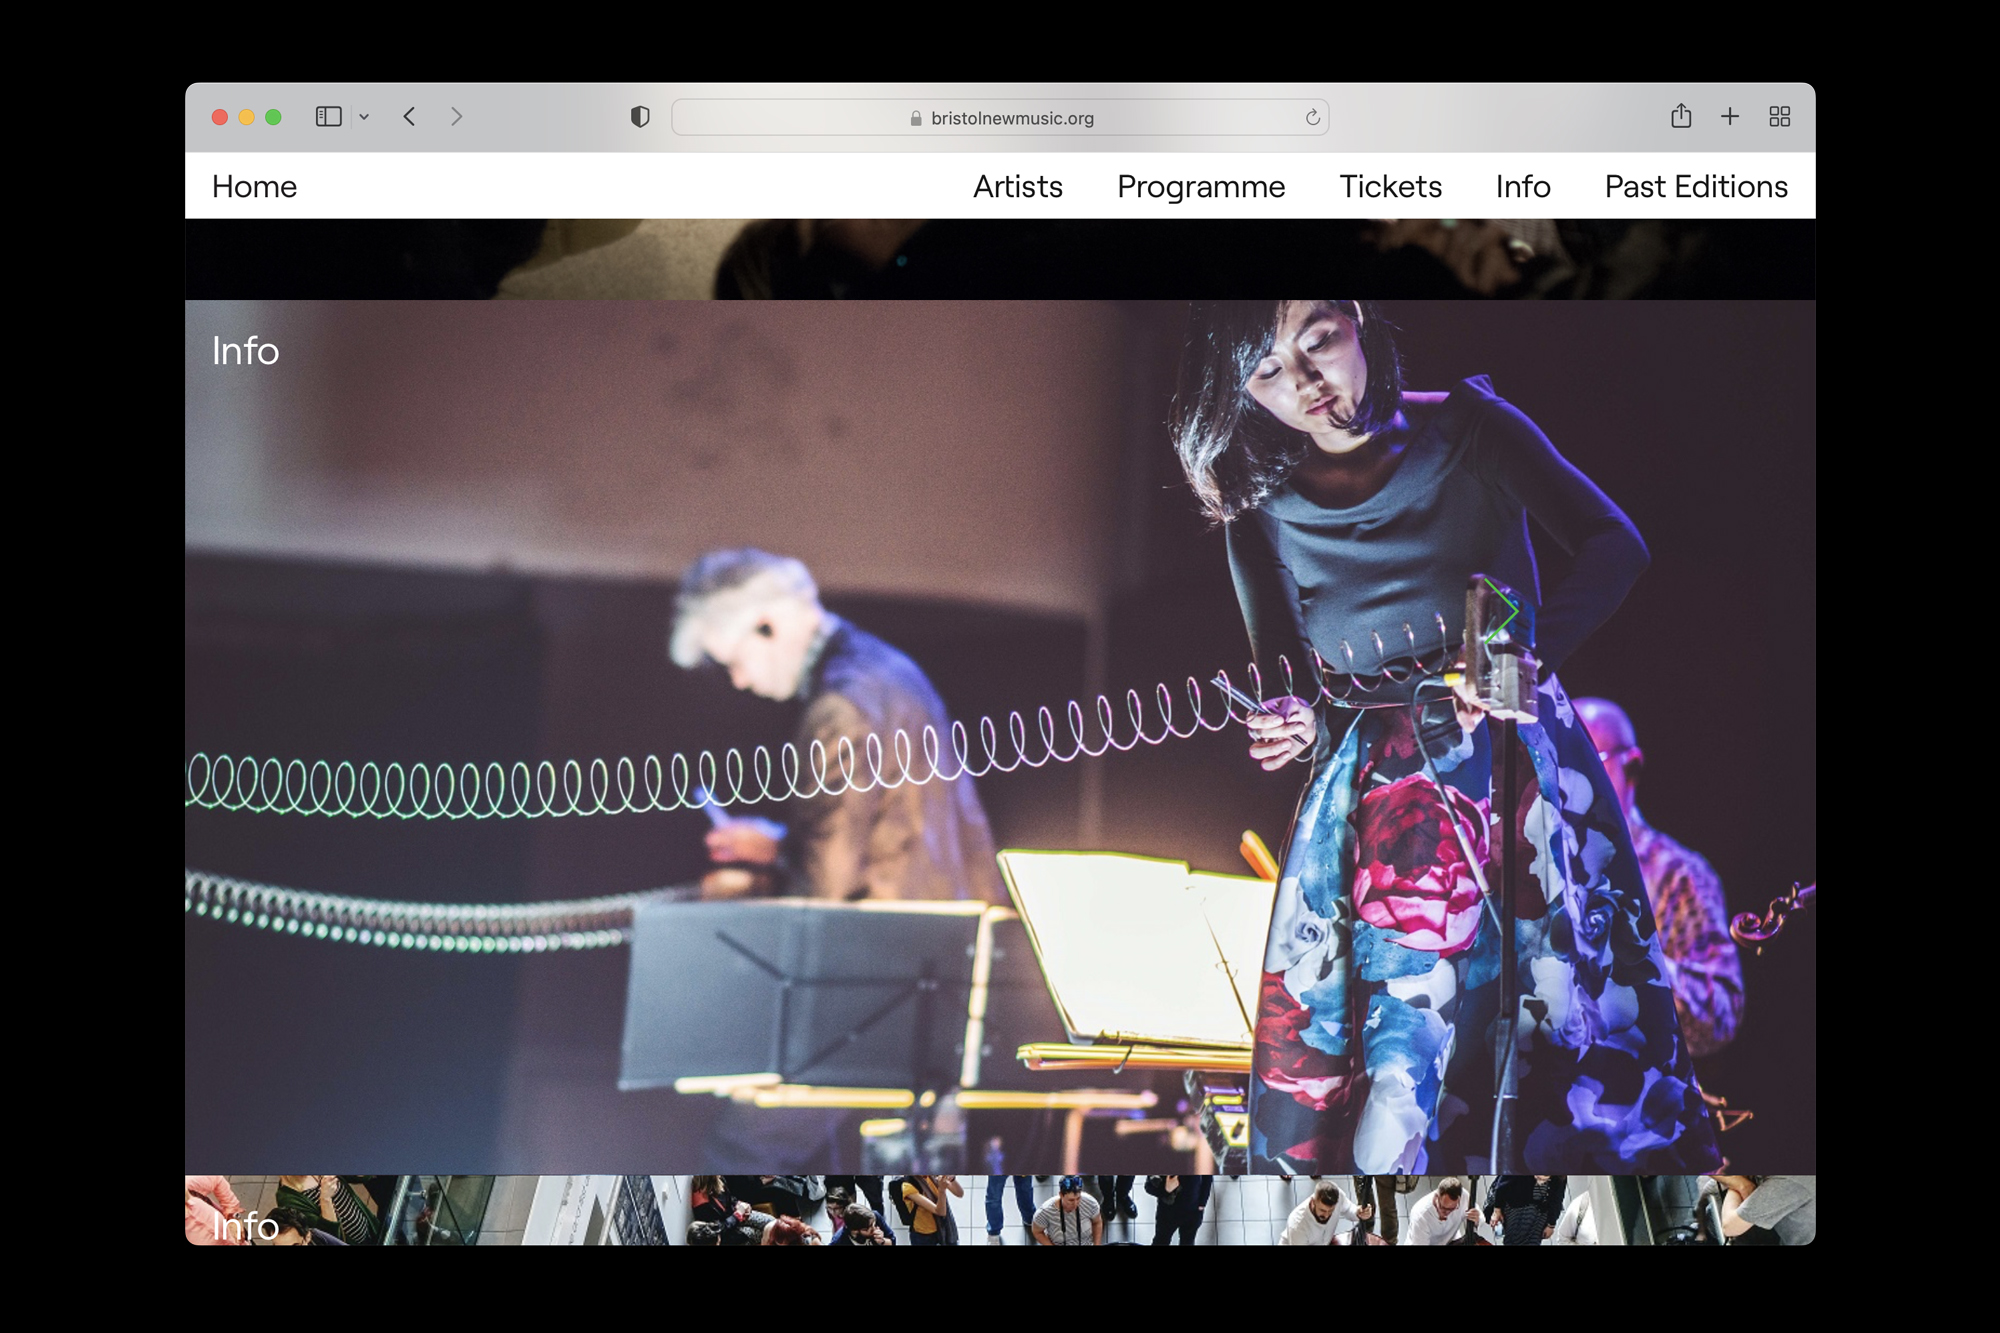Go to the Tickets page
2000x1333 pixels.
tap(1390, 187)
